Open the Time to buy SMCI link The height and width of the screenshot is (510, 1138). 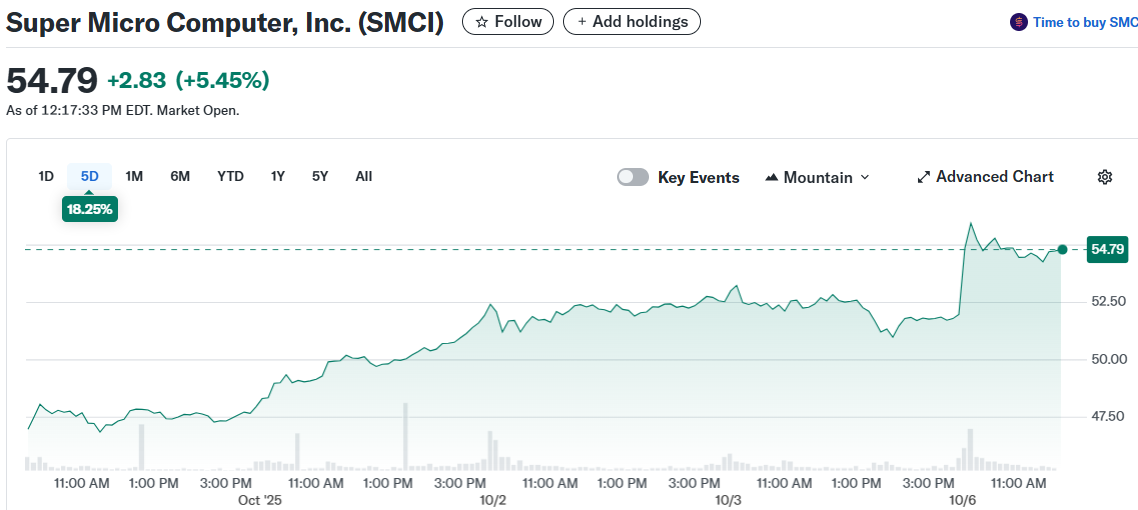1084,22
